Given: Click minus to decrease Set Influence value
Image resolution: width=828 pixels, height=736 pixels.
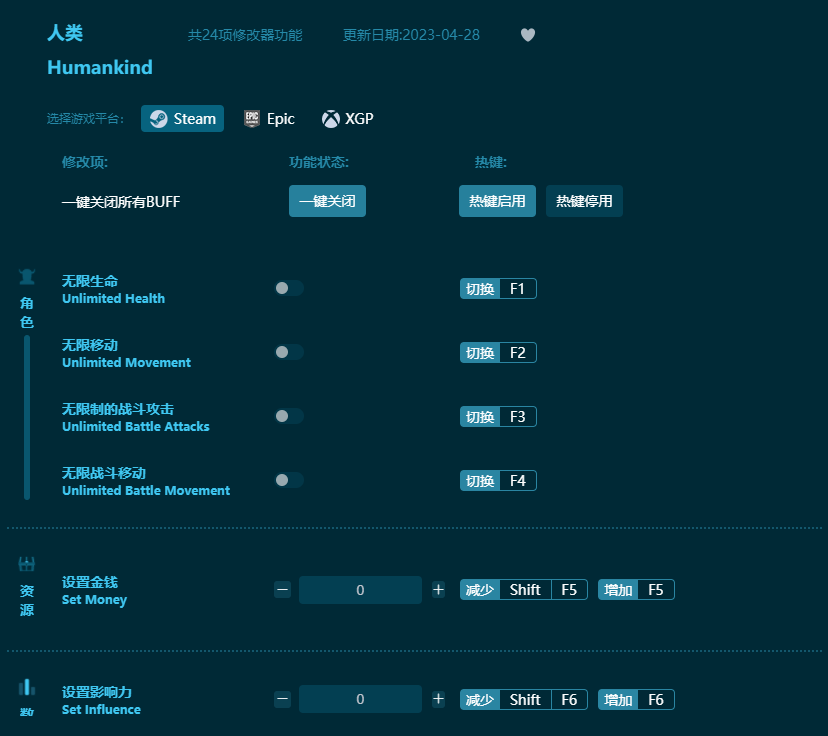Looking at the screenshot, I should point(282,699).
